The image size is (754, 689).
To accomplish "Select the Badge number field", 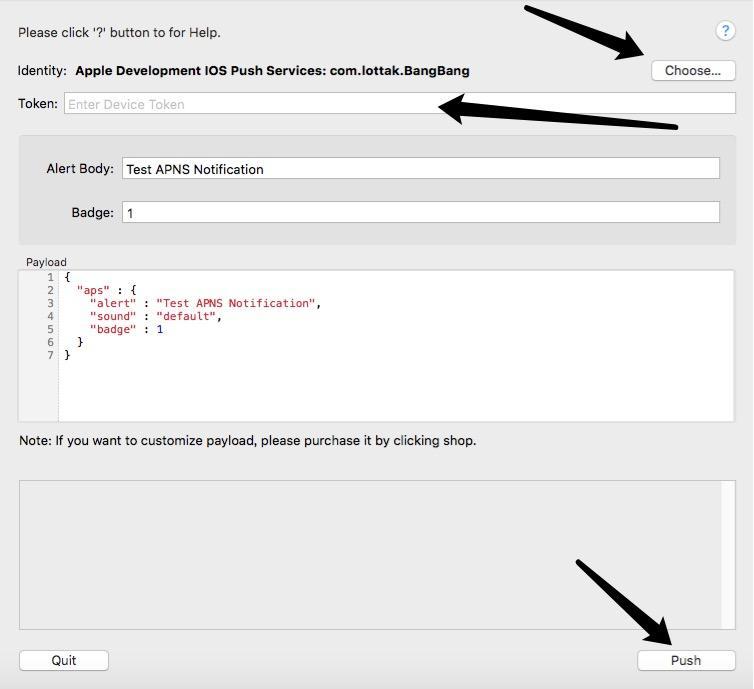I will [420, 212].
